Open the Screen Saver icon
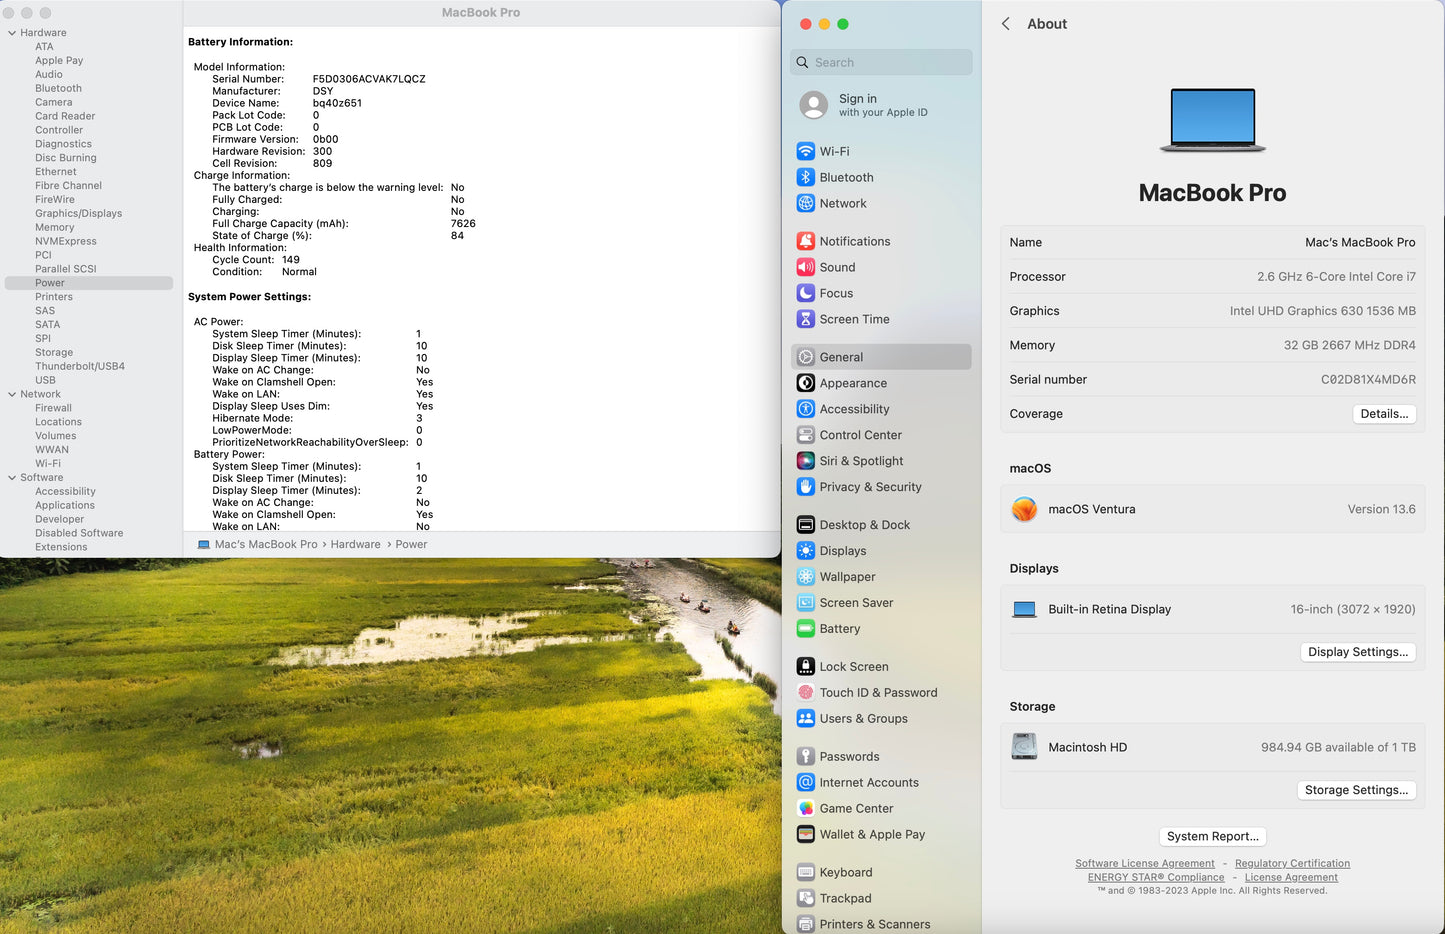 pyautogui.click(x=806, y=603)
